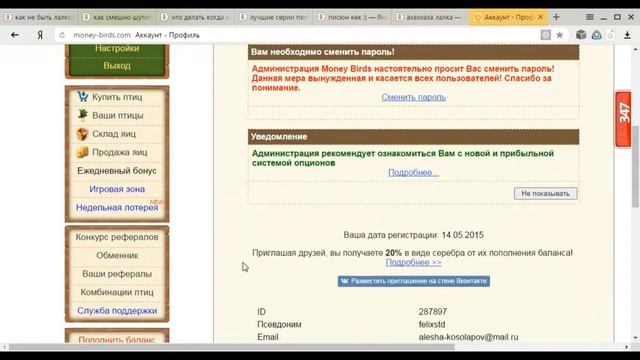Open Продажа яиц page
The width and height of the screenshot is (640, 360).
click(120, 152)
